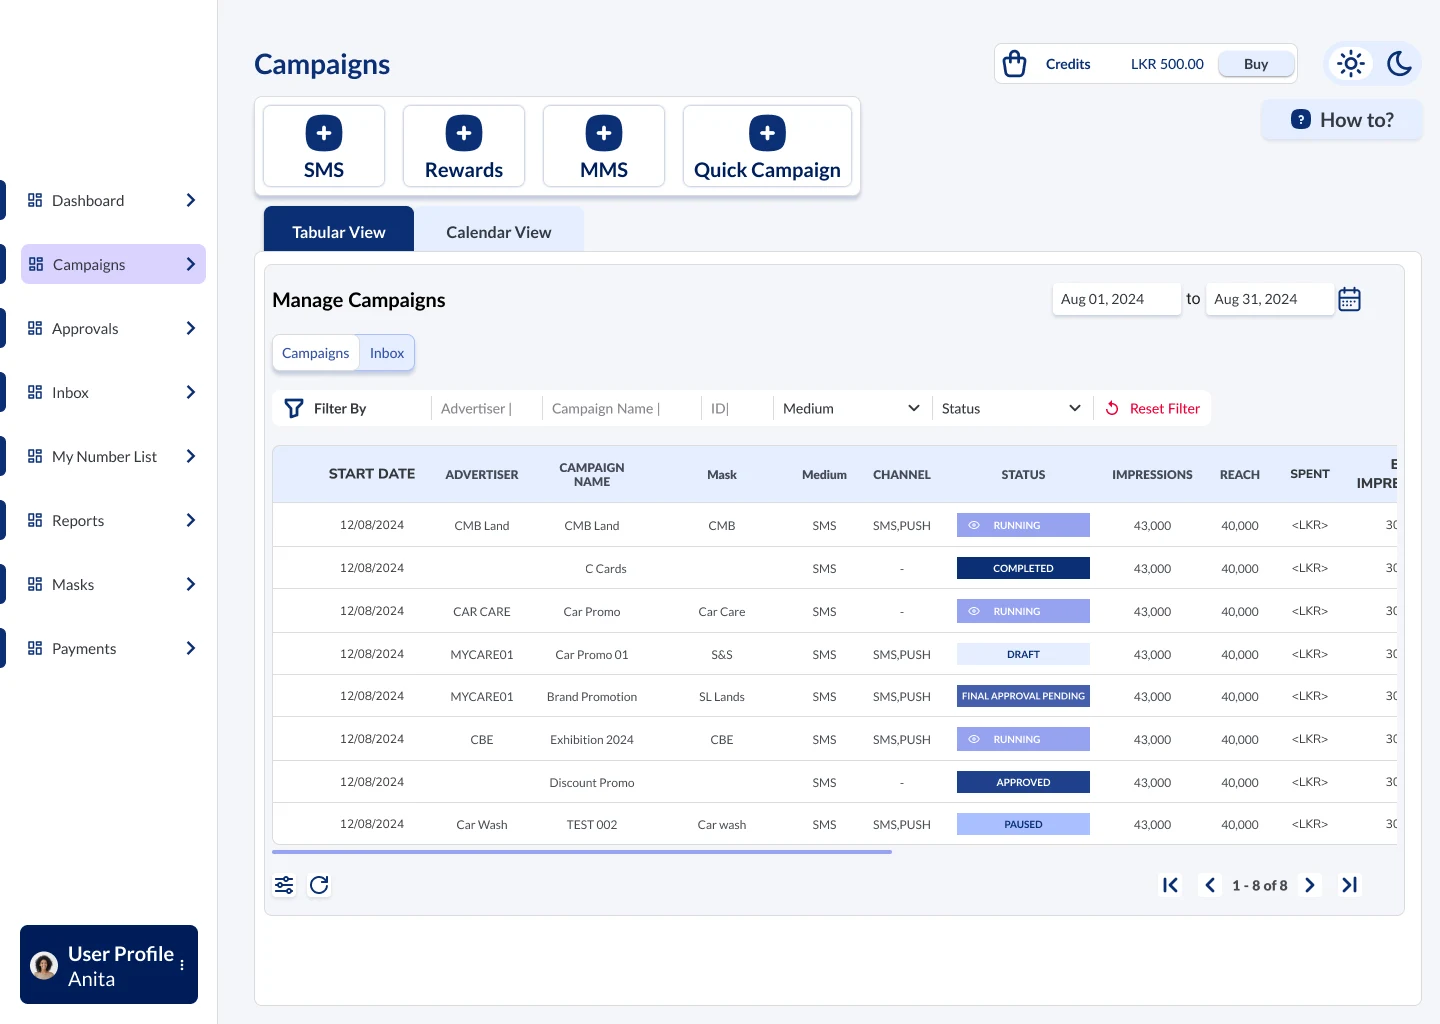Expand the Reports menu chevron
This screenshot has height=1024, width=1440.
(191, 520)
